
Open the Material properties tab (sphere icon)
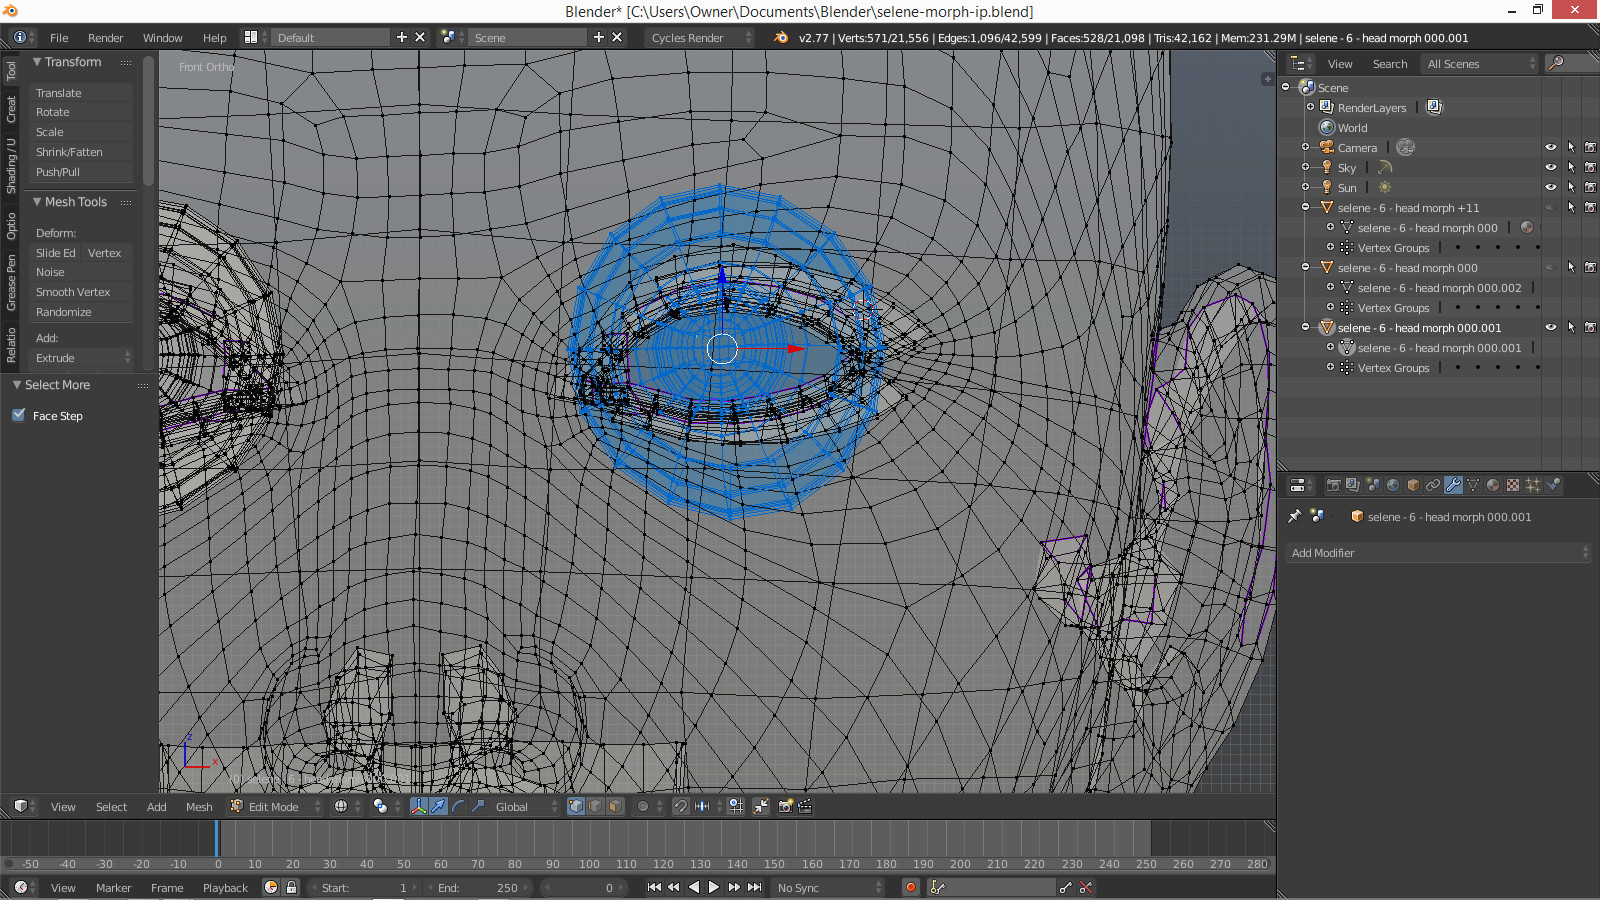[x=1493, y=485]
